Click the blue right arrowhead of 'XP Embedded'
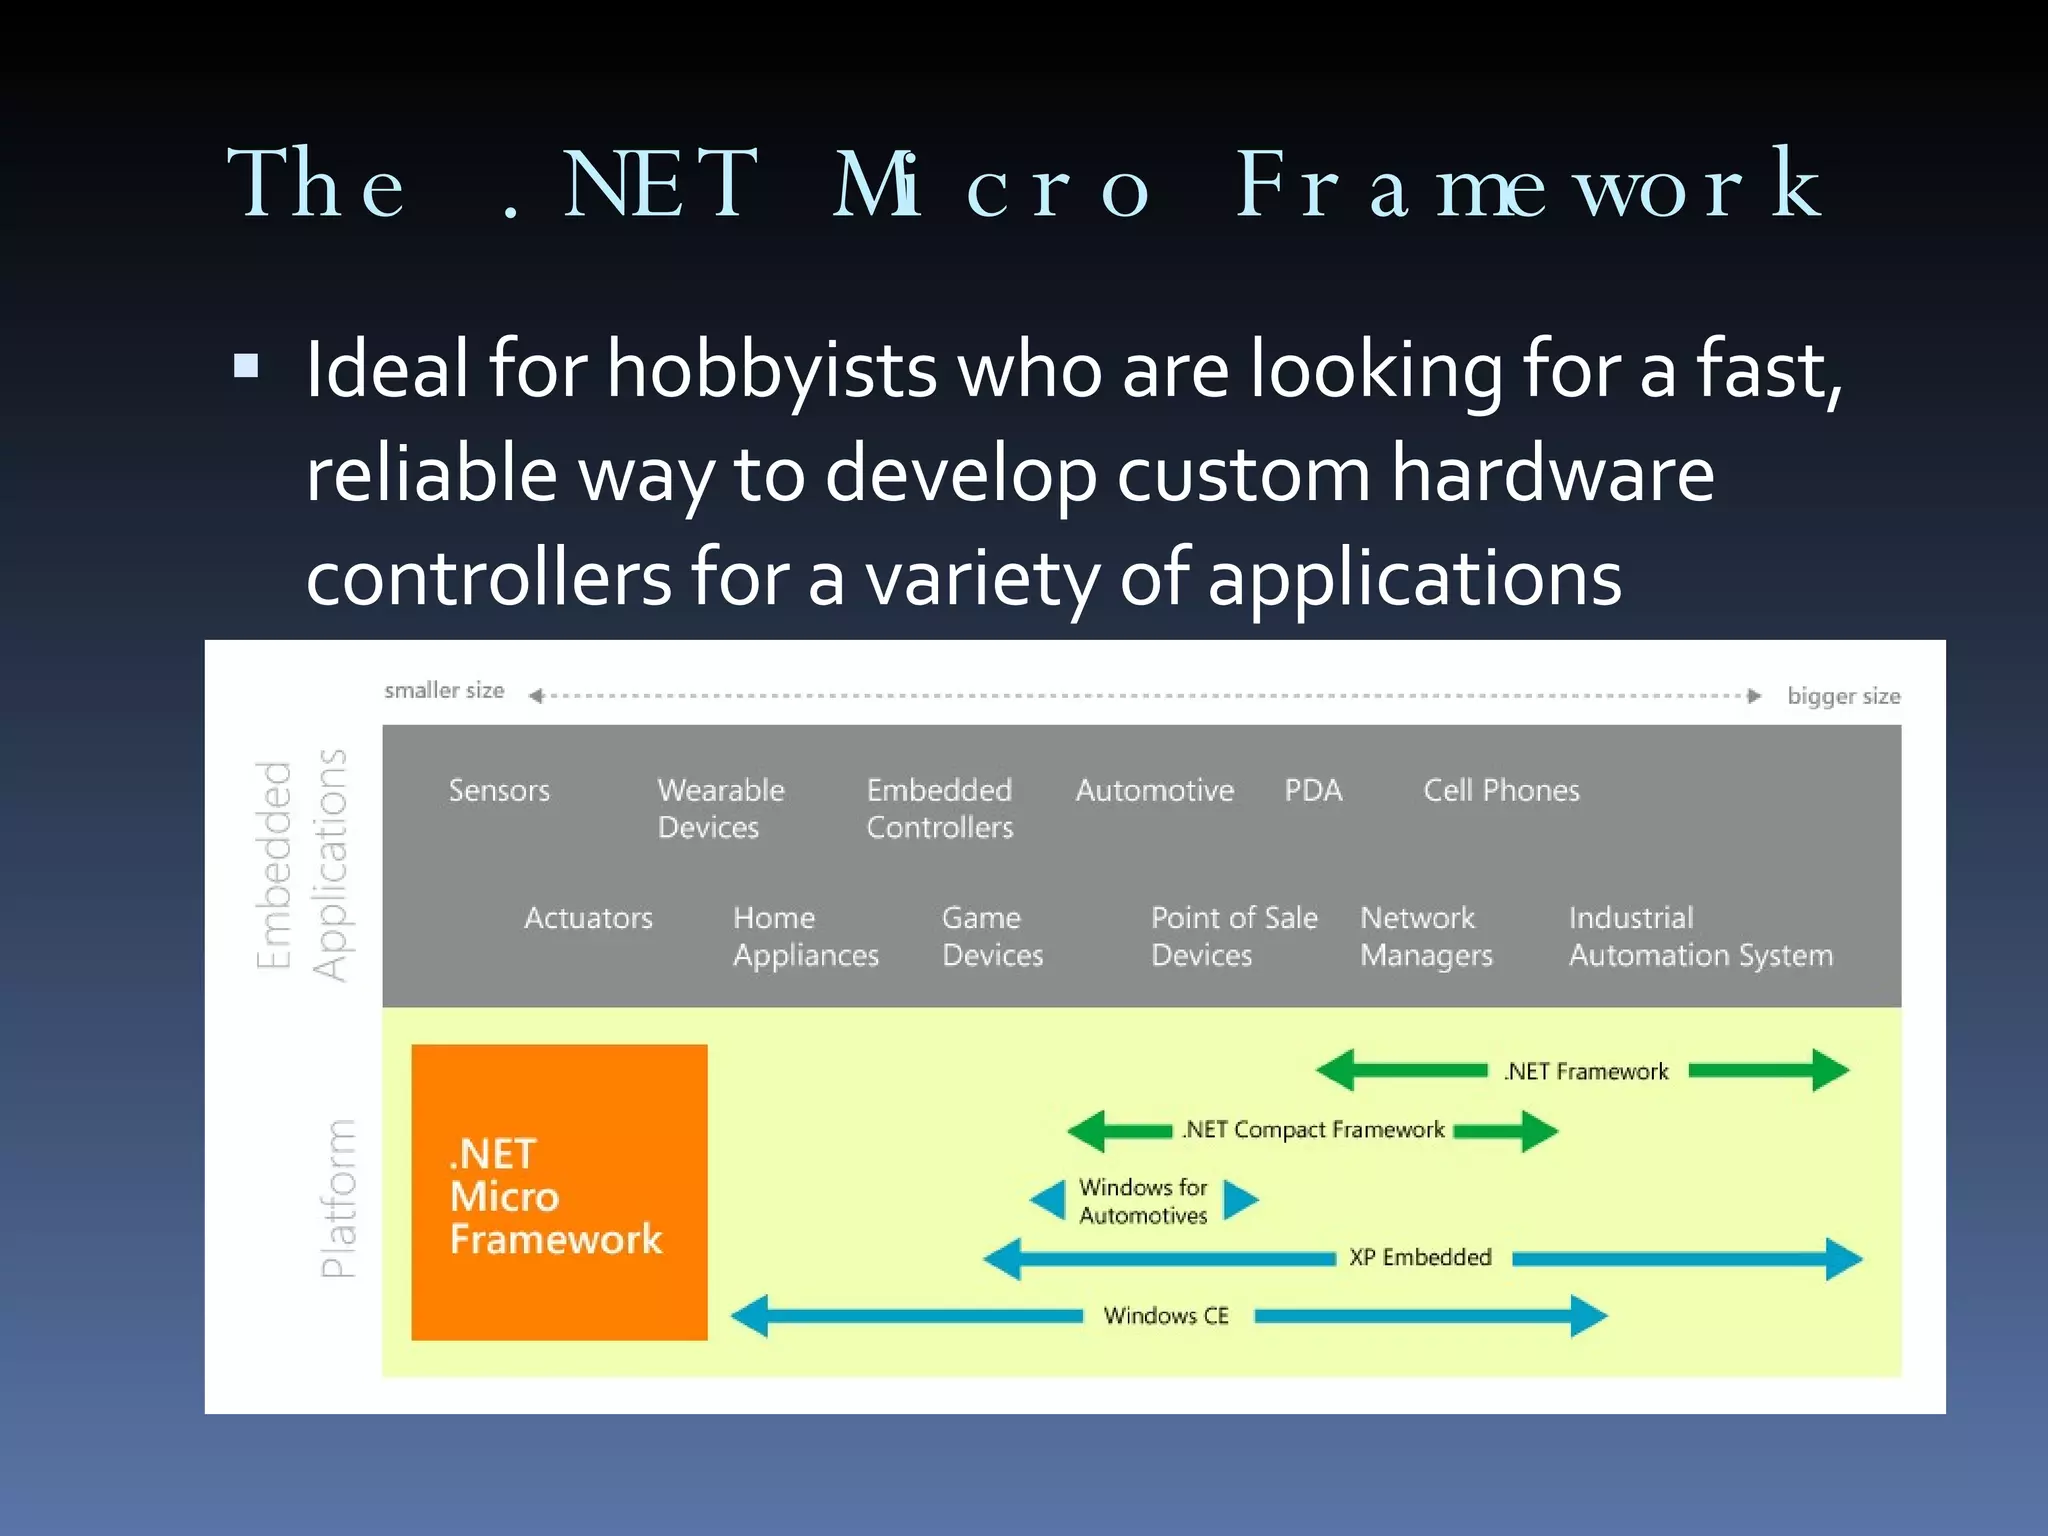The image size is (2048, 1536). 1844,1259
